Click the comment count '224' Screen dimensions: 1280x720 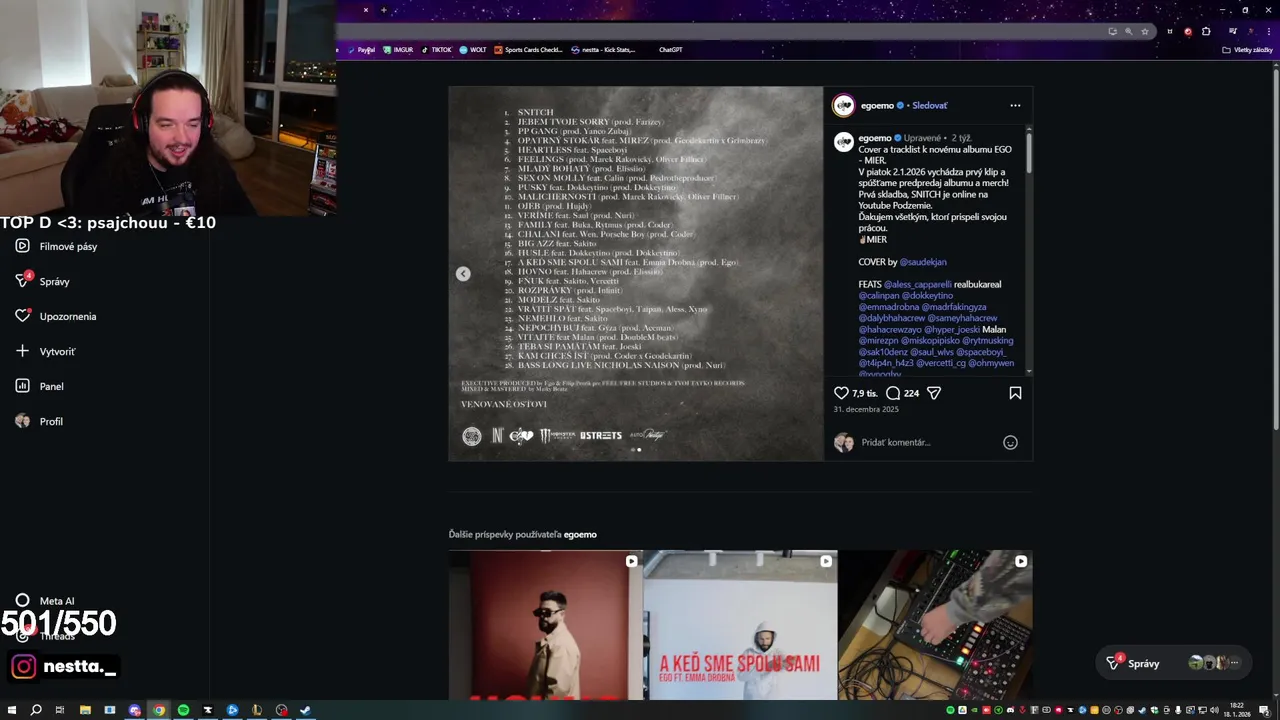pyautogui.click(x=911, y=394)
